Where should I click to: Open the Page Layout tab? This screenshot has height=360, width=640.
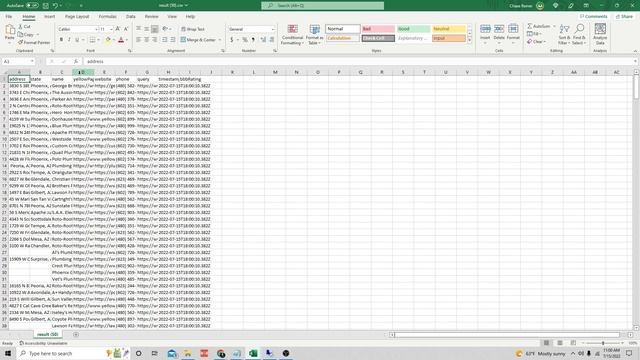coord(77,17)
